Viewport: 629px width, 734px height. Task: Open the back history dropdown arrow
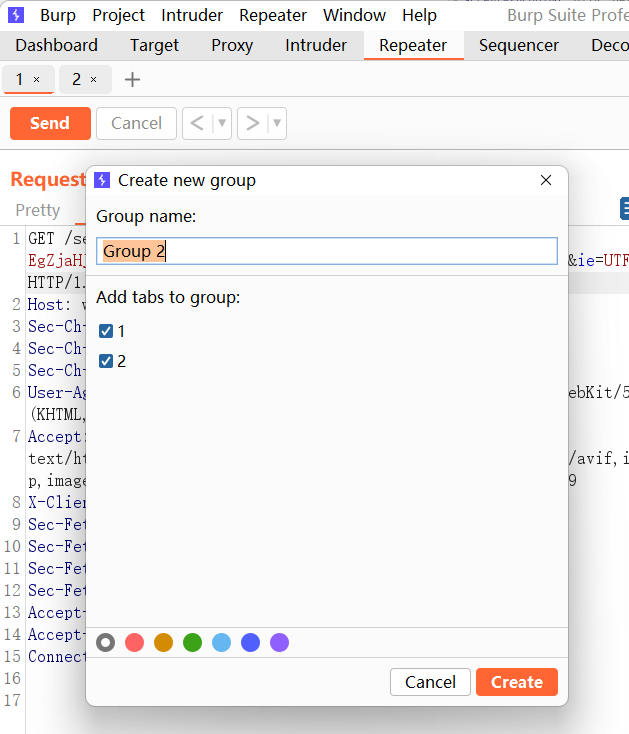click(222, 123)
